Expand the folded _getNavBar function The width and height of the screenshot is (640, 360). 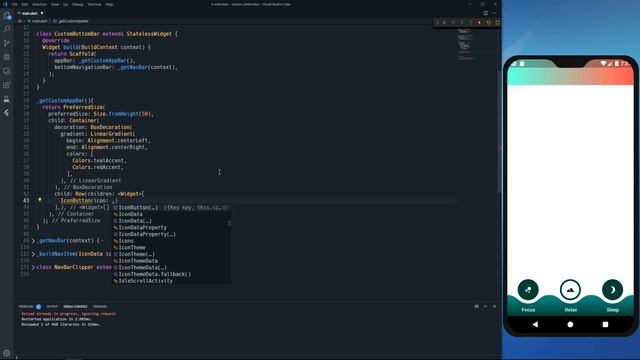click(x=33, y=241)
